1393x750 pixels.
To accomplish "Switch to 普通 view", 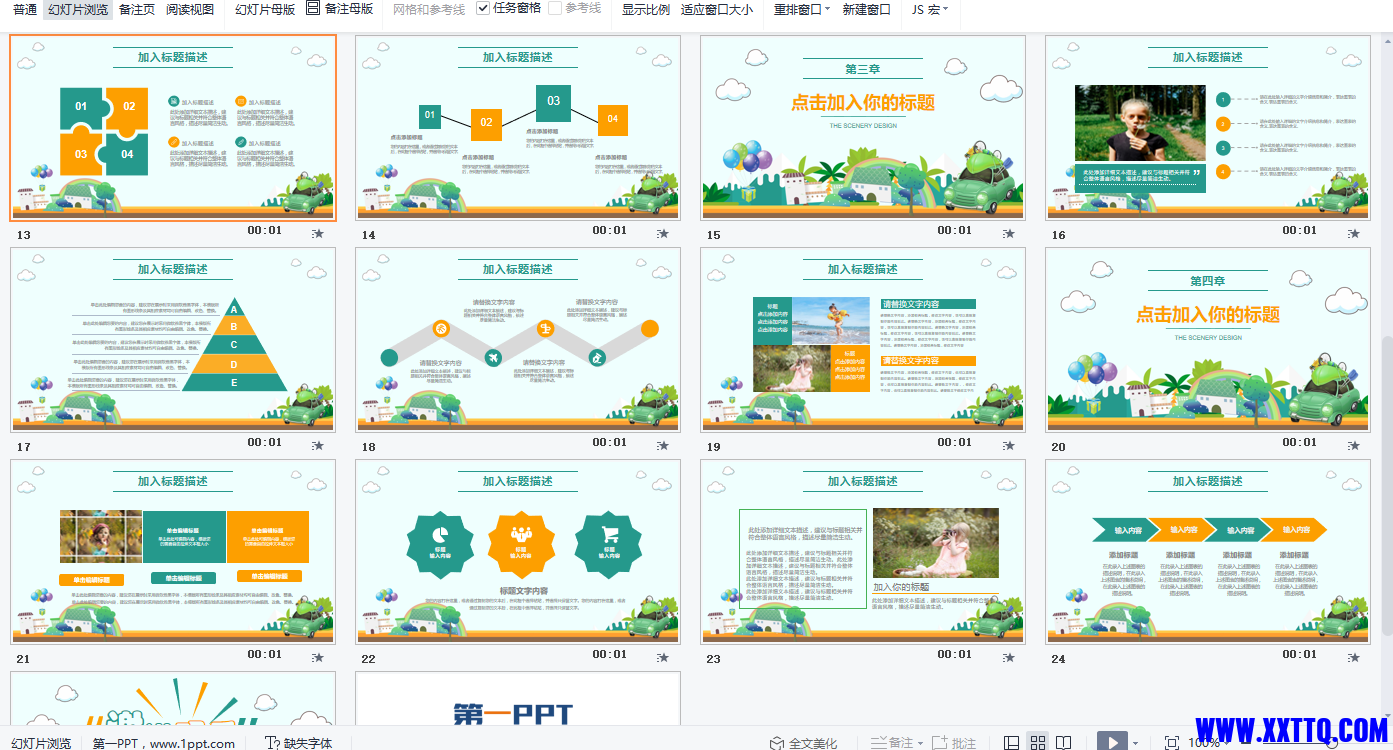I will tap(25, 9).
